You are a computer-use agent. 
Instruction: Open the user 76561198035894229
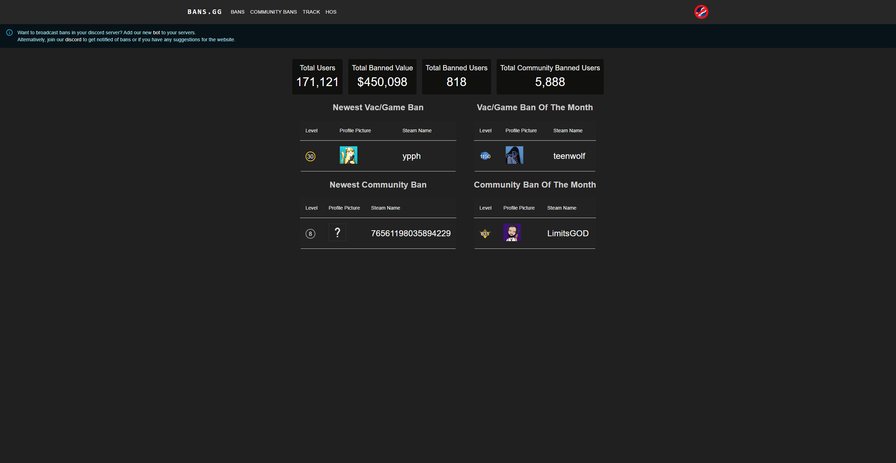click(x=410, y=233)
